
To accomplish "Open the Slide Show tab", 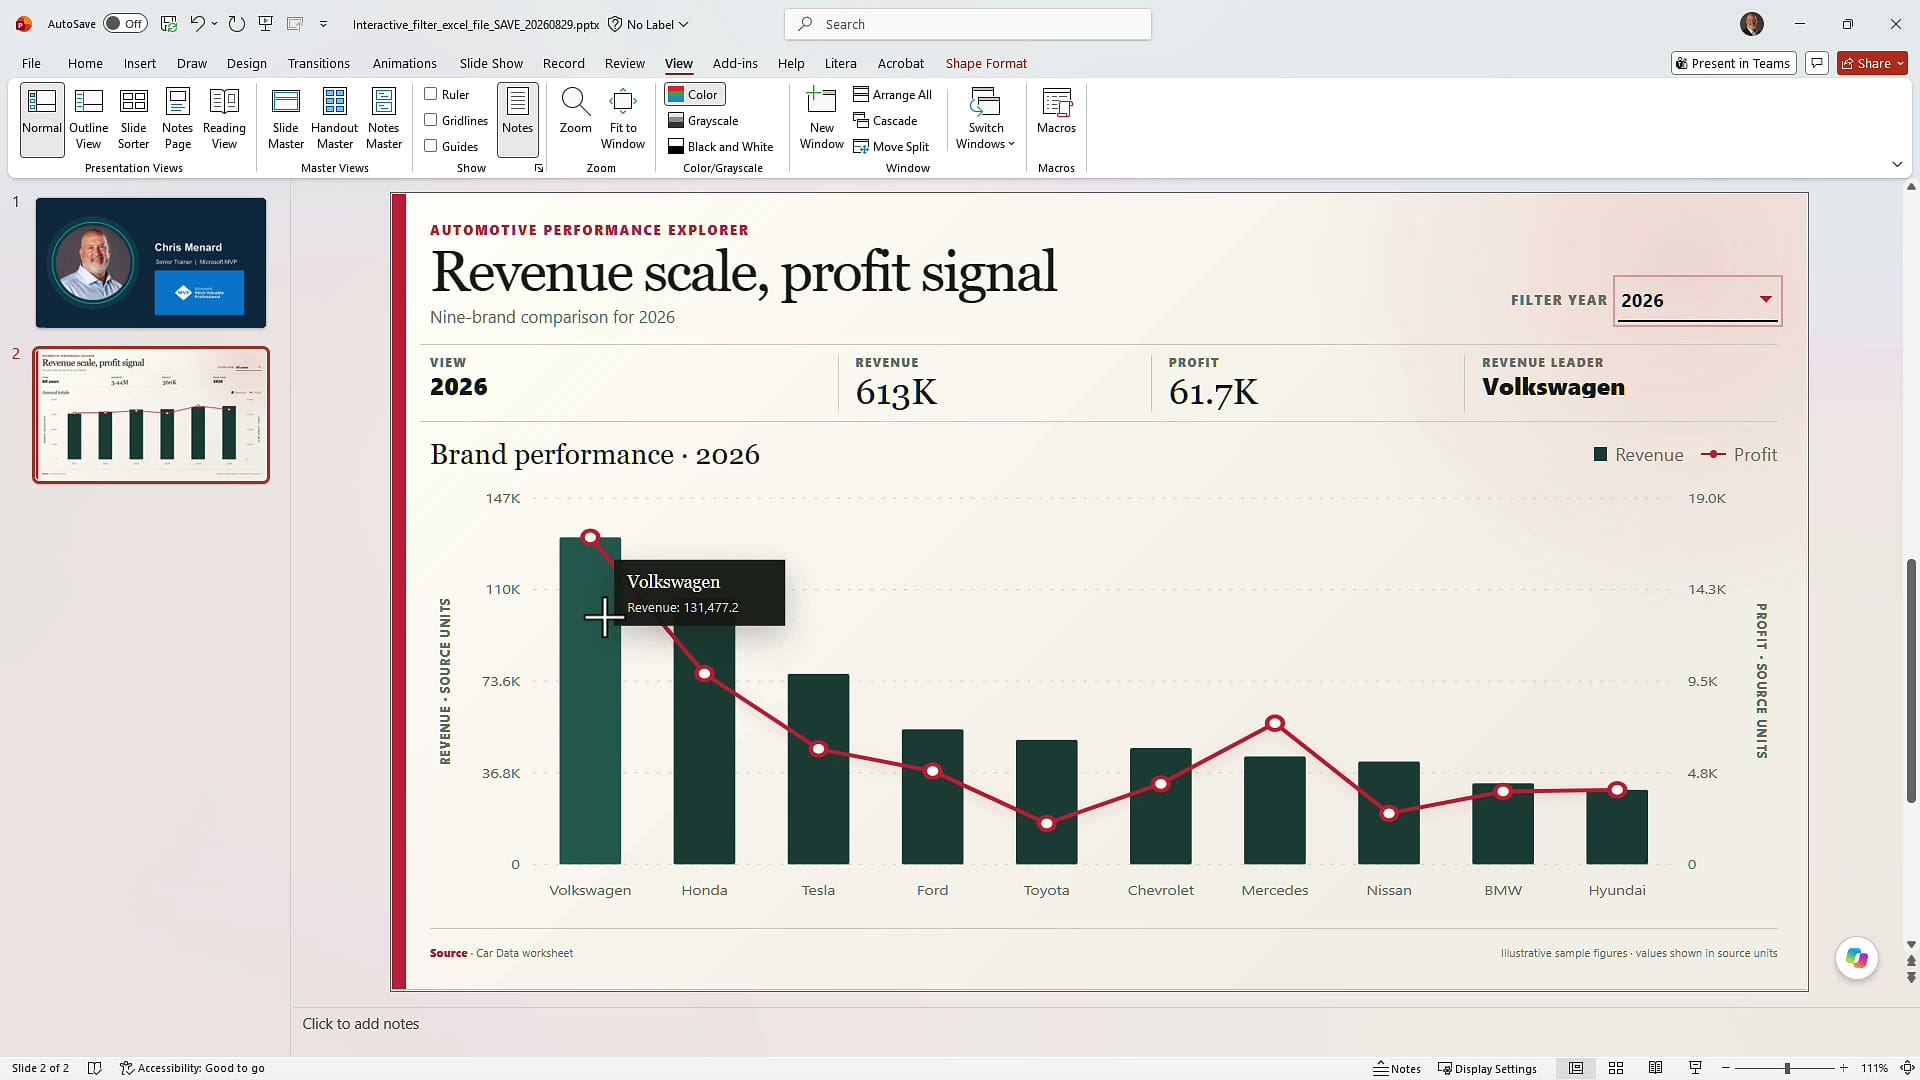I will click(491, 63).
